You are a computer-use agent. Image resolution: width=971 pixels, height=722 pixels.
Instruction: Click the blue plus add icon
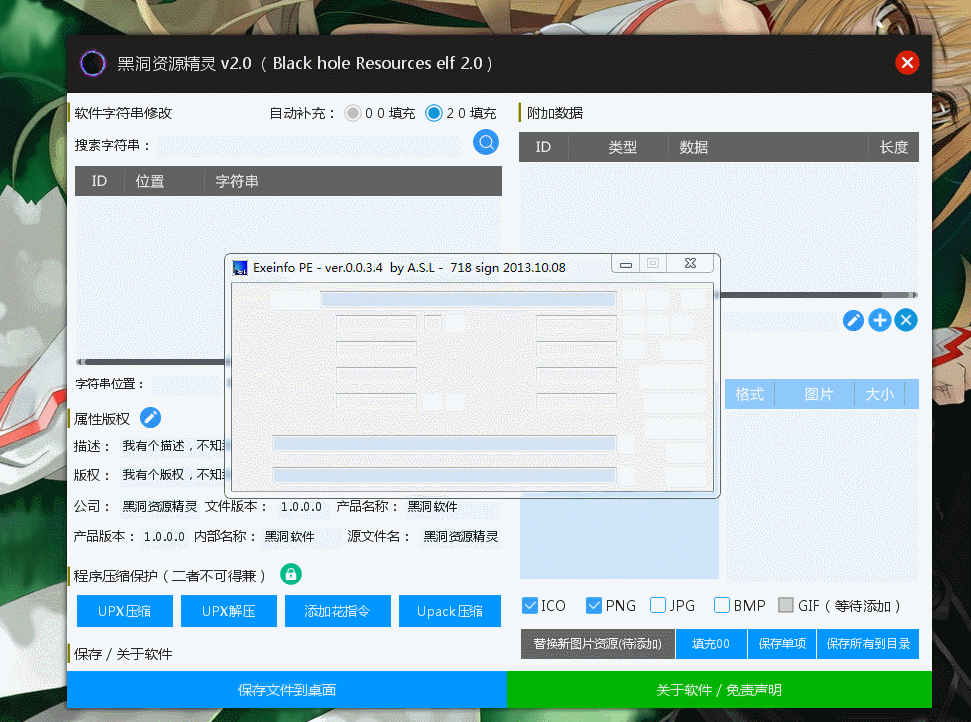click(879, 320)
